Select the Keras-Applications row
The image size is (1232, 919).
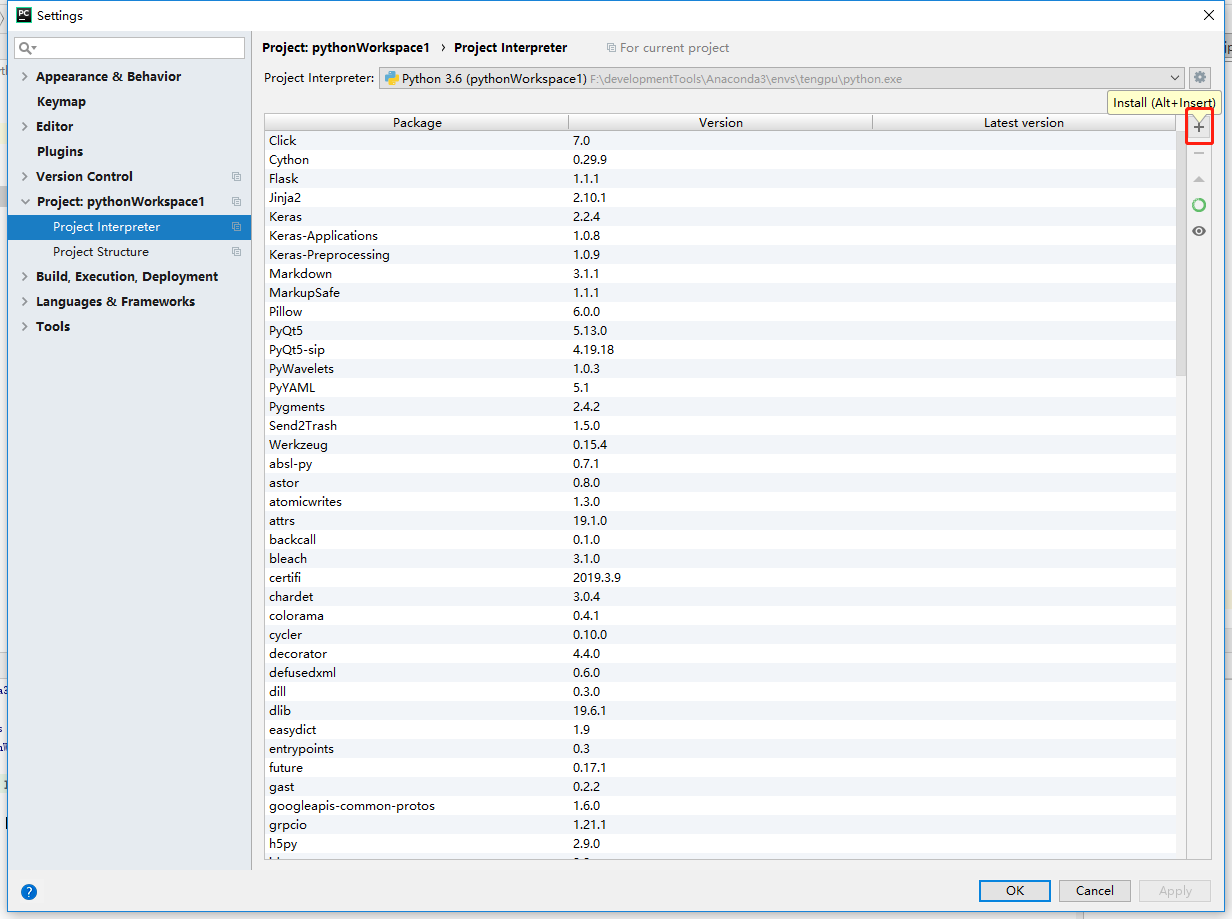(720, 236)
